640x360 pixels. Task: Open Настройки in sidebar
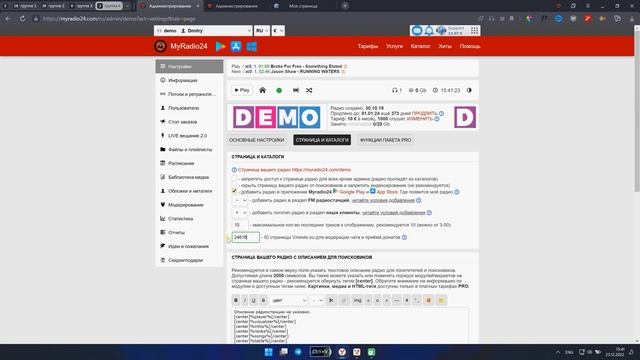tap(189, 67)
